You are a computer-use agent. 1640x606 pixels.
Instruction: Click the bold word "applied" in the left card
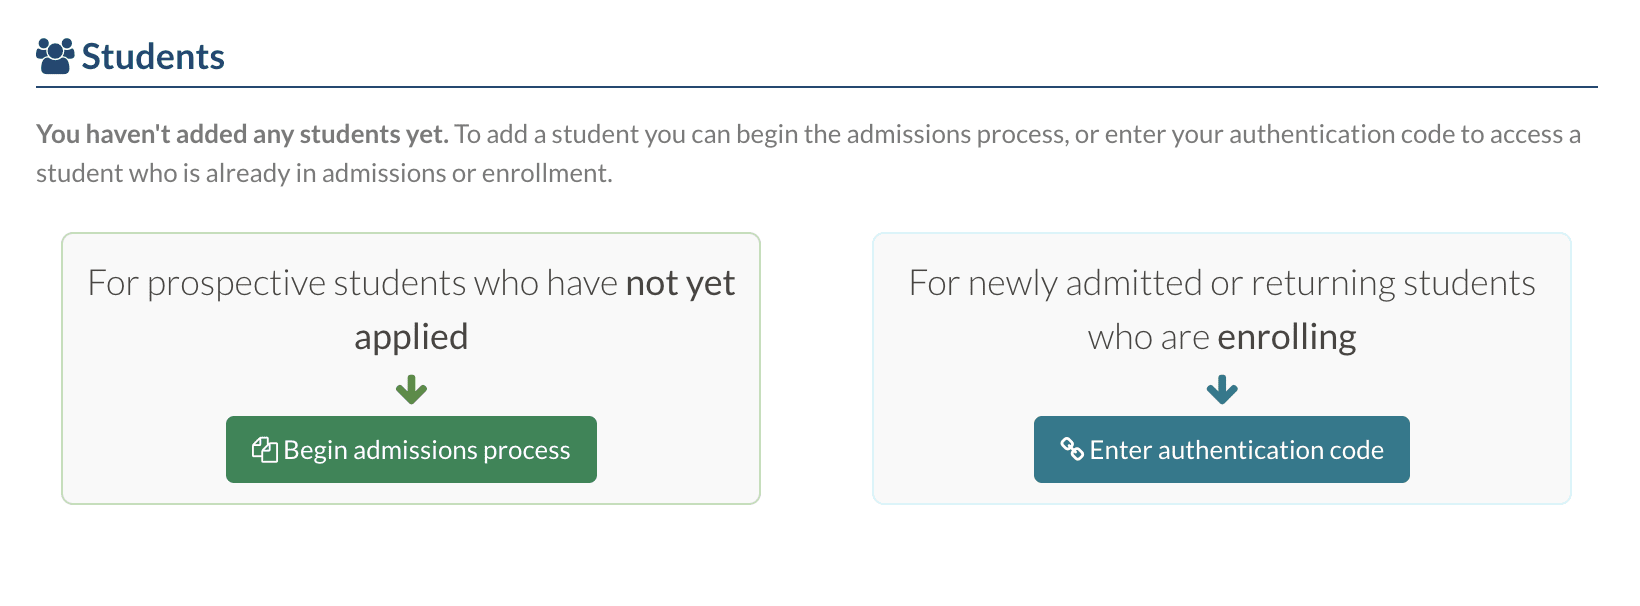[x=411, y=337]
